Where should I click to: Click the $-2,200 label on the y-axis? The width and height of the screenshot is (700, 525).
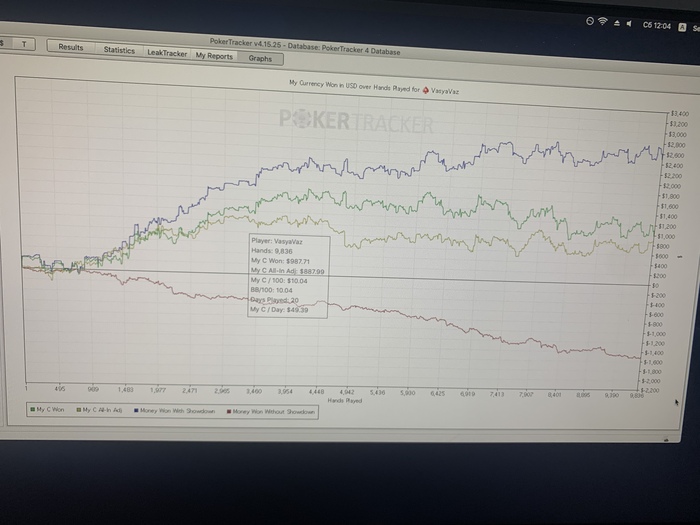click(x=651, y=390)
